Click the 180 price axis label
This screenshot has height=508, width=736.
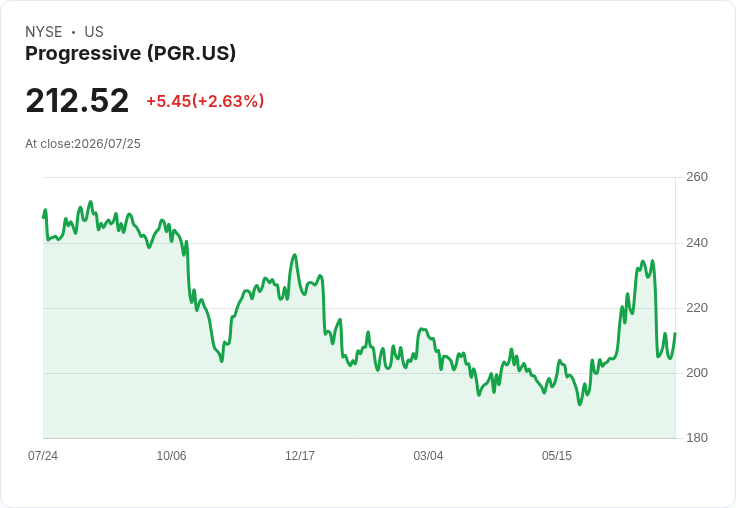click(697, 438)
